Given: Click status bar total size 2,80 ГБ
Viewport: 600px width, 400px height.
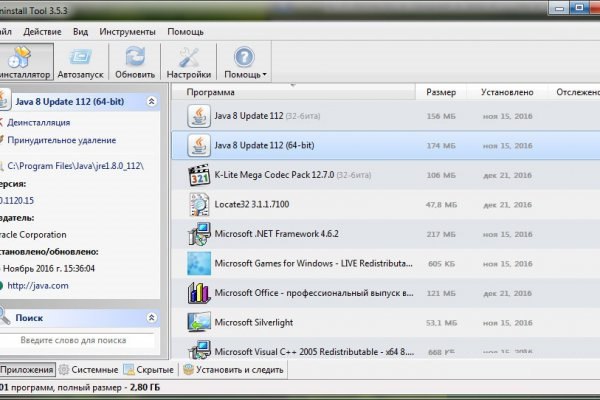Looking at the screenshot, I should coord(145,387).
